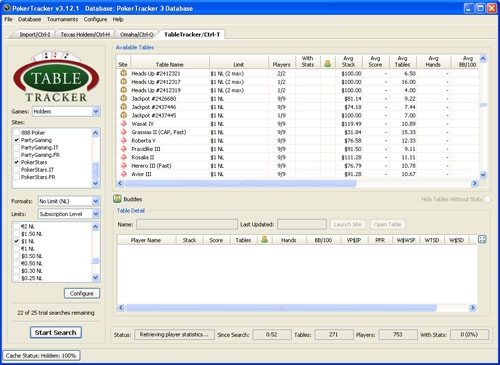Click the Buddies icon below the tables list
The height and width of the screenshot is (365, 500).
pyautogui.click(x=117, y=199)
